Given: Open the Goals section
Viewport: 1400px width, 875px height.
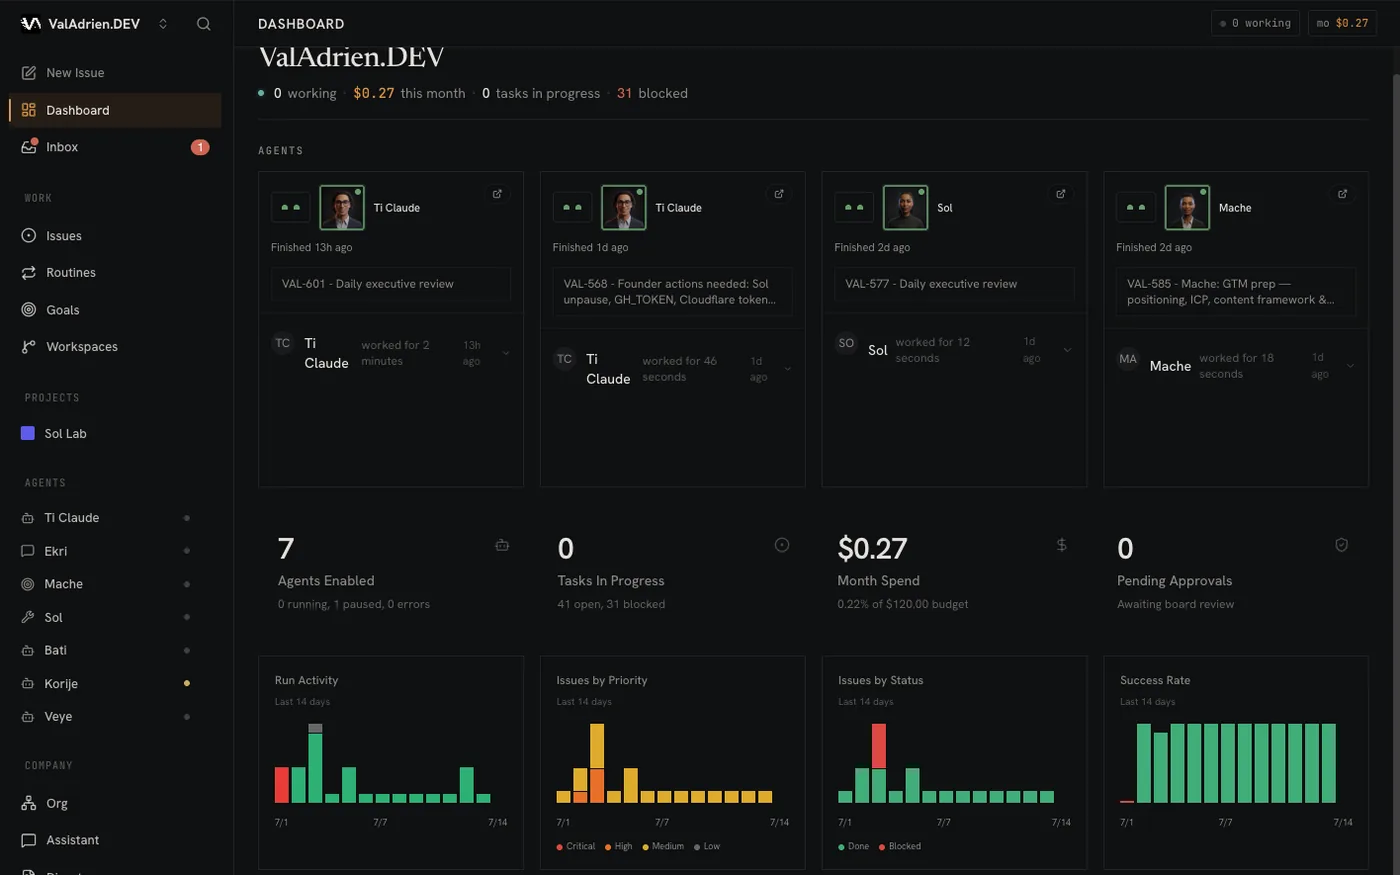Looking at the screenshot, I should [x=115, y=310].
